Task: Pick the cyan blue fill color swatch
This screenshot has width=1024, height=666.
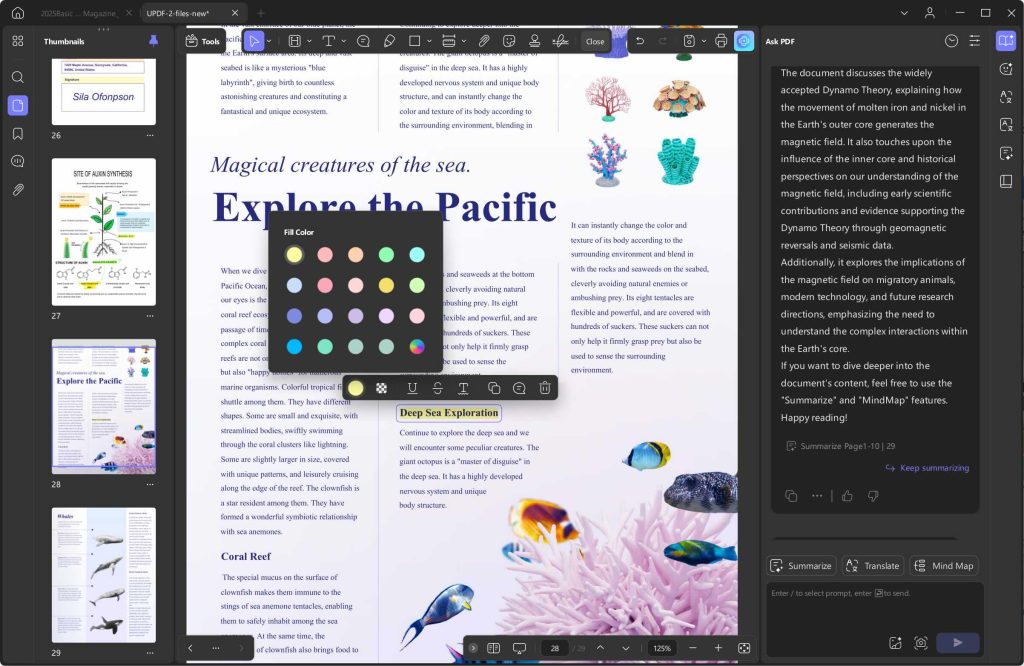Action: pyautogui.click(x=294, y=347)
